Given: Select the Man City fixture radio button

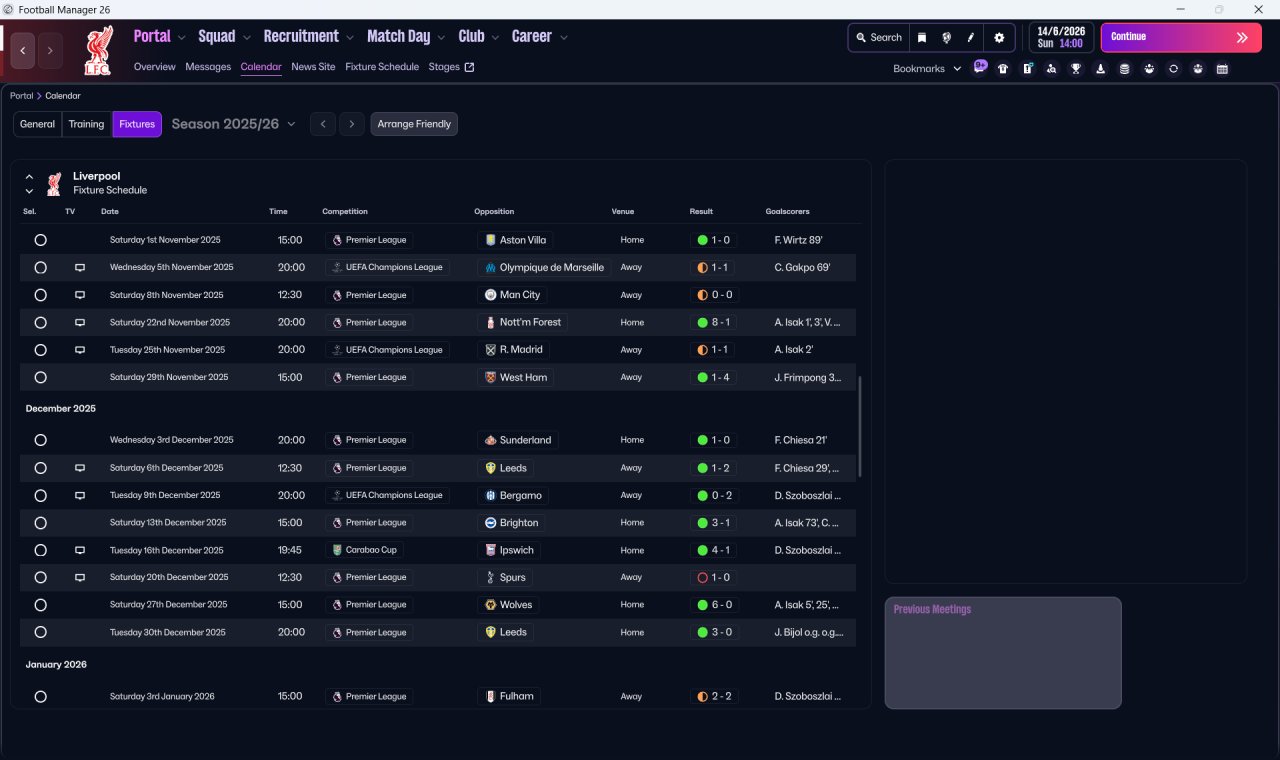Looking at the screenshot, I should pos(40,295).
